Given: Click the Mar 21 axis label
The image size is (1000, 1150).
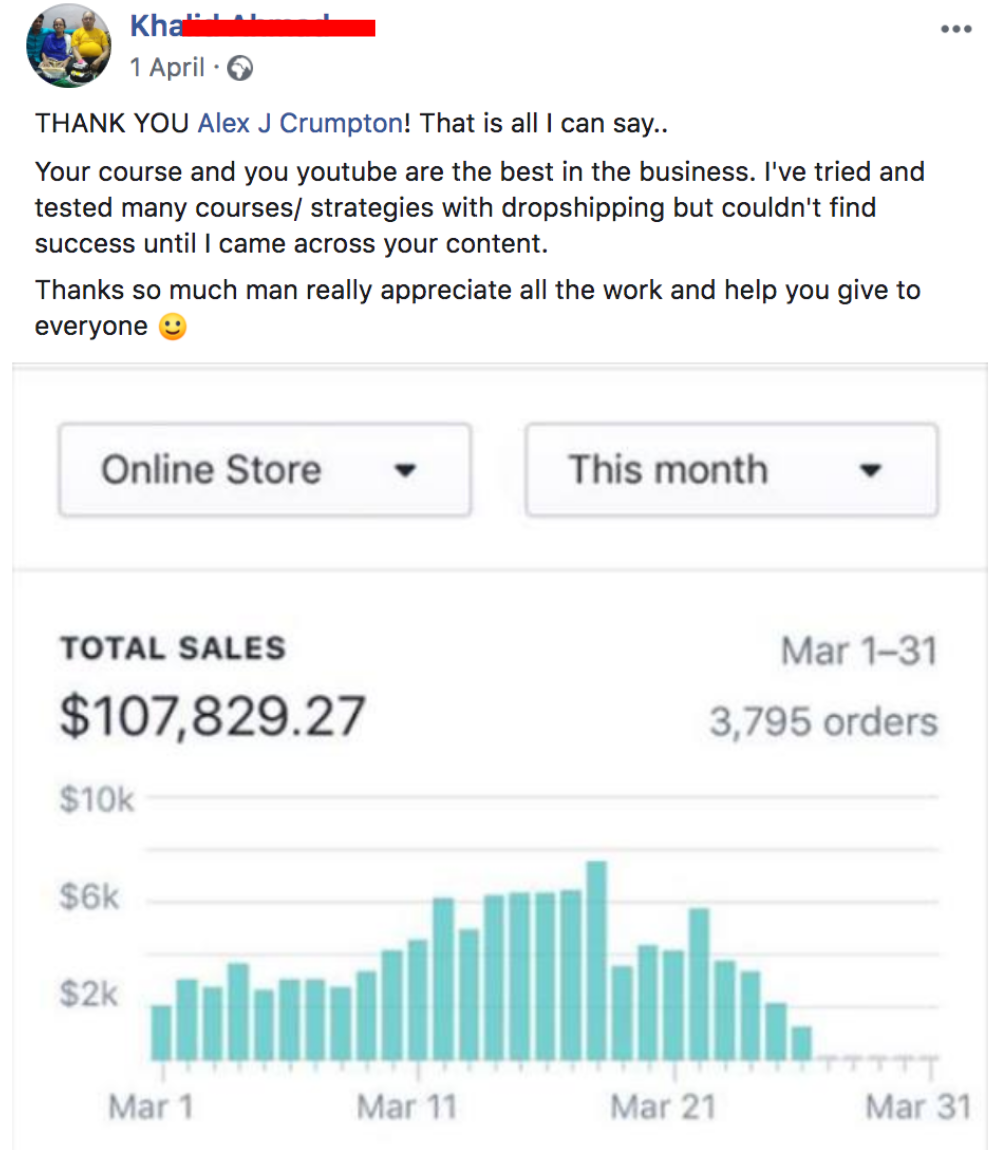Looking at the screenshot, I should click(663, 1107).
